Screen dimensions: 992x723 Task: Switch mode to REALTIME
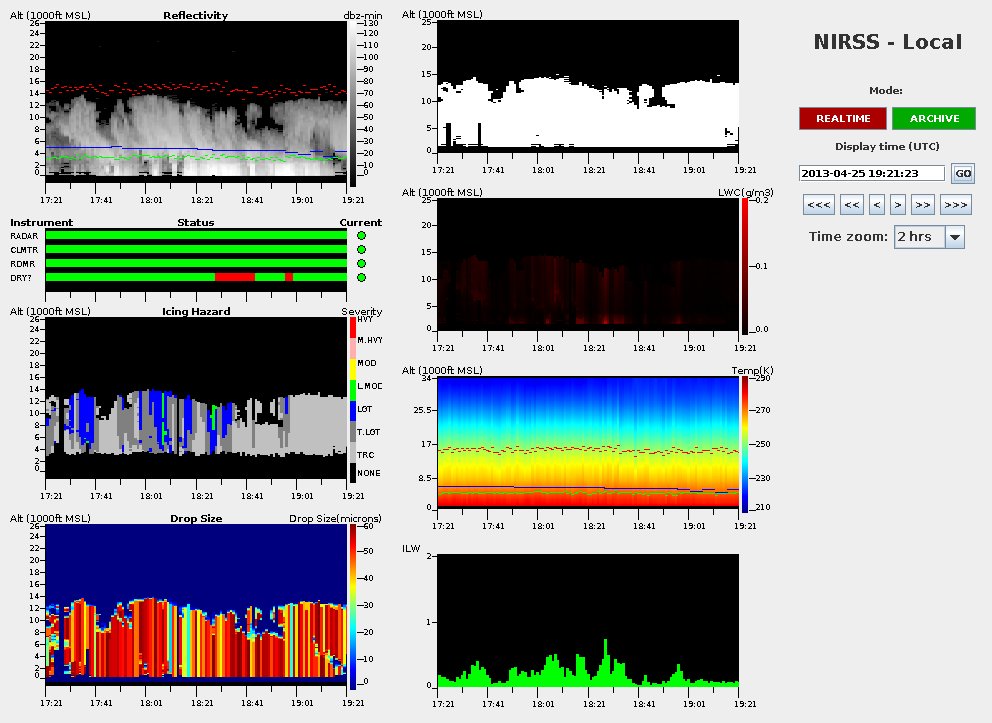842,119
